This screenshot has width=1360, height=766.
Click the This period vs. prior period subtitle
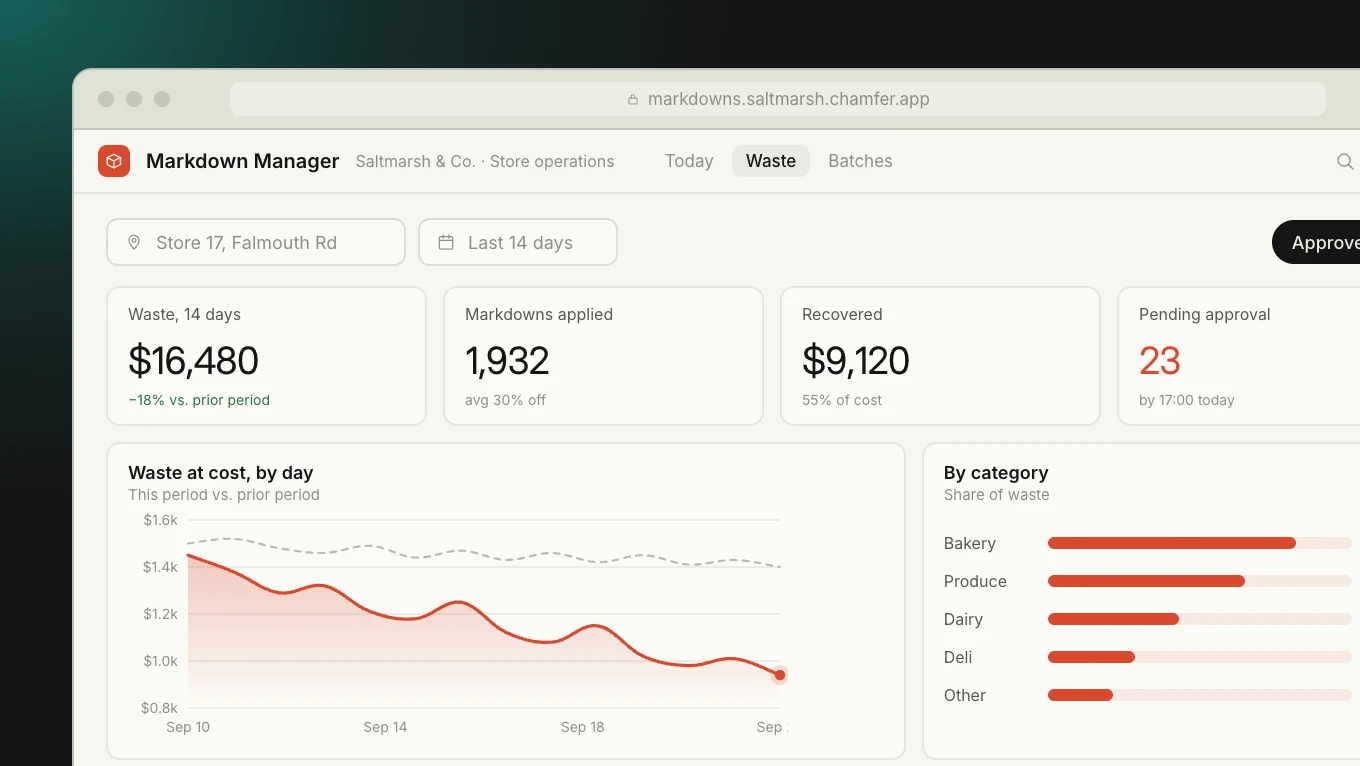[224, 494]
